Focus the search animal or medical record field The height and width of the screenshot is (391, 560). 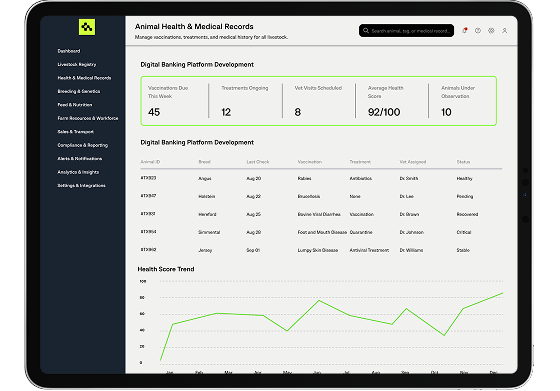pos(406,31)
